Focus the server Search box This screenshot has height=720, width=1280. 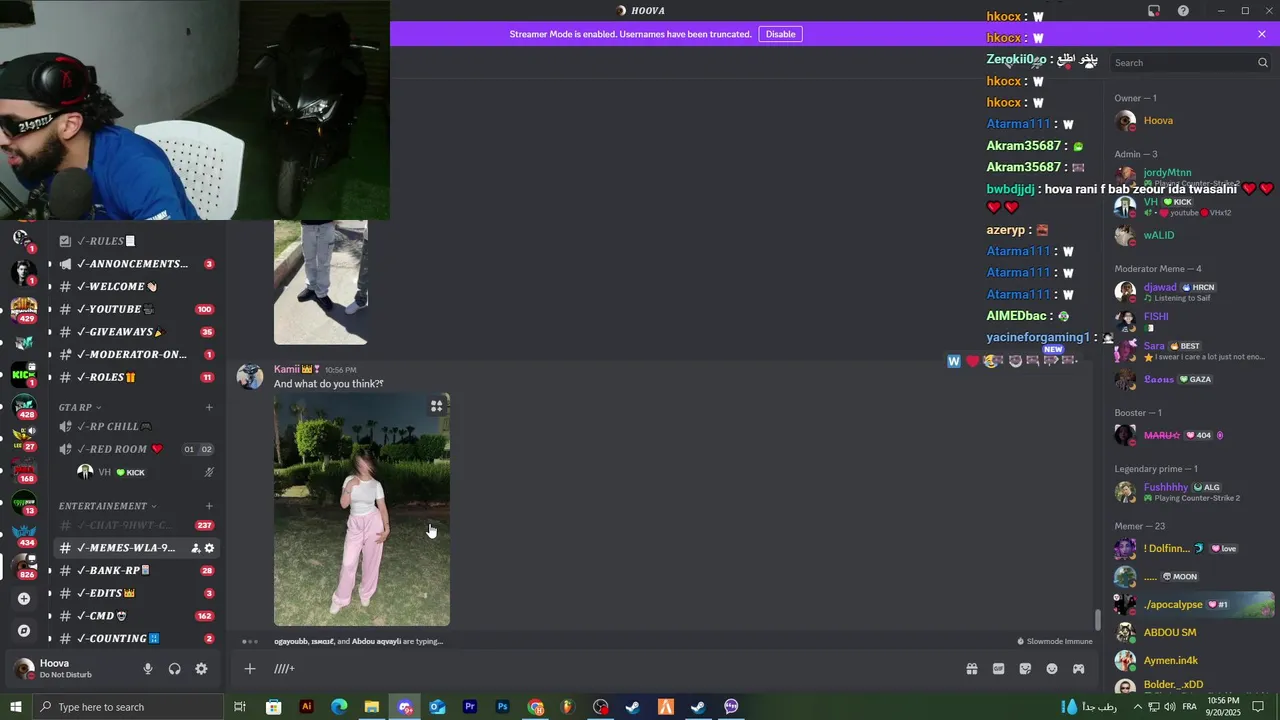(x=1191, y=63)
